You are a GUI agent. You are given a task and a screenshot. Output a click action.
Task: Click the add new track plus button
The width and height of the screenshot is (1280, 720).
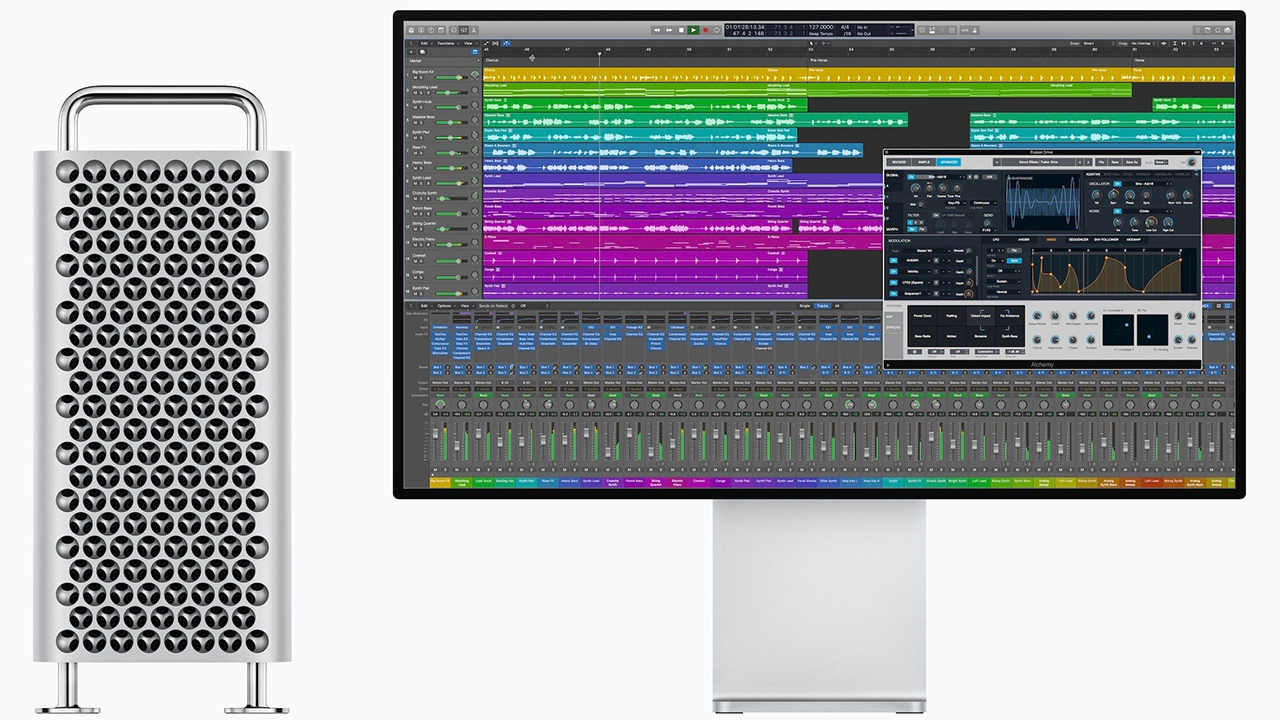(x=411, y=52)
